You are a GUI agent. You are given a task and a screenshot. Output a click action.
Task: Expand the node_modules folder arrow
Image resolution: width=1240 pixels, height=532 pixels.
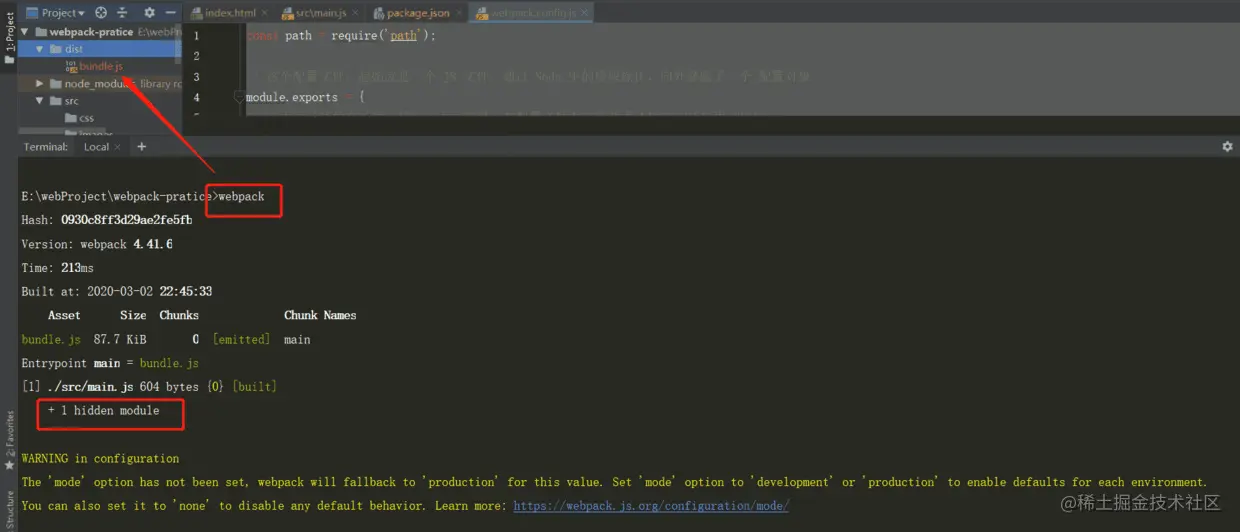[x=40, y=84]
